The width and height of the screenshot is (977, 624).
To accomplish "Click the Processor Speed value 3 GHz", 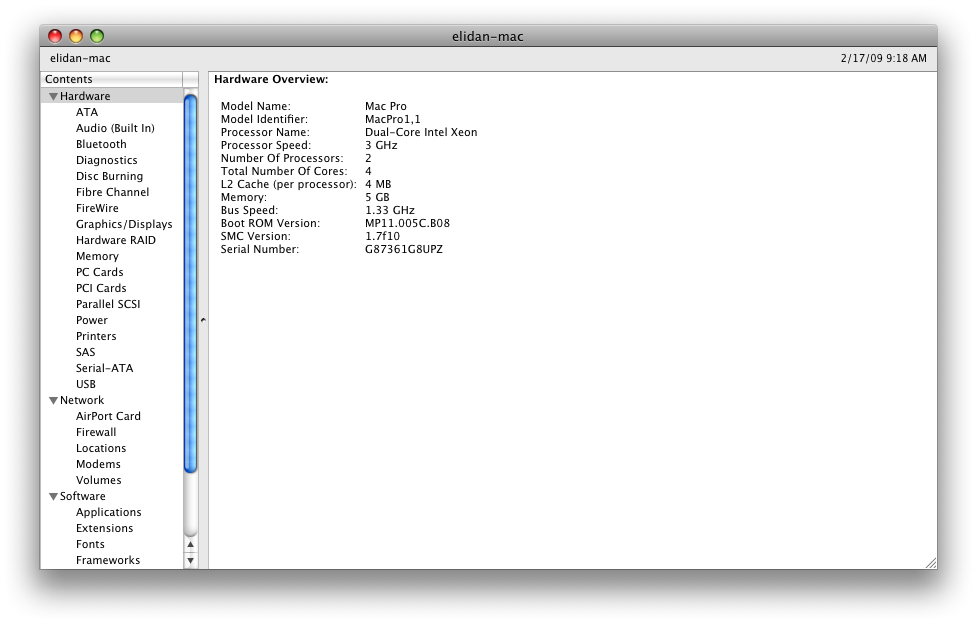I will pyautogui.click(x=381, y=145).
